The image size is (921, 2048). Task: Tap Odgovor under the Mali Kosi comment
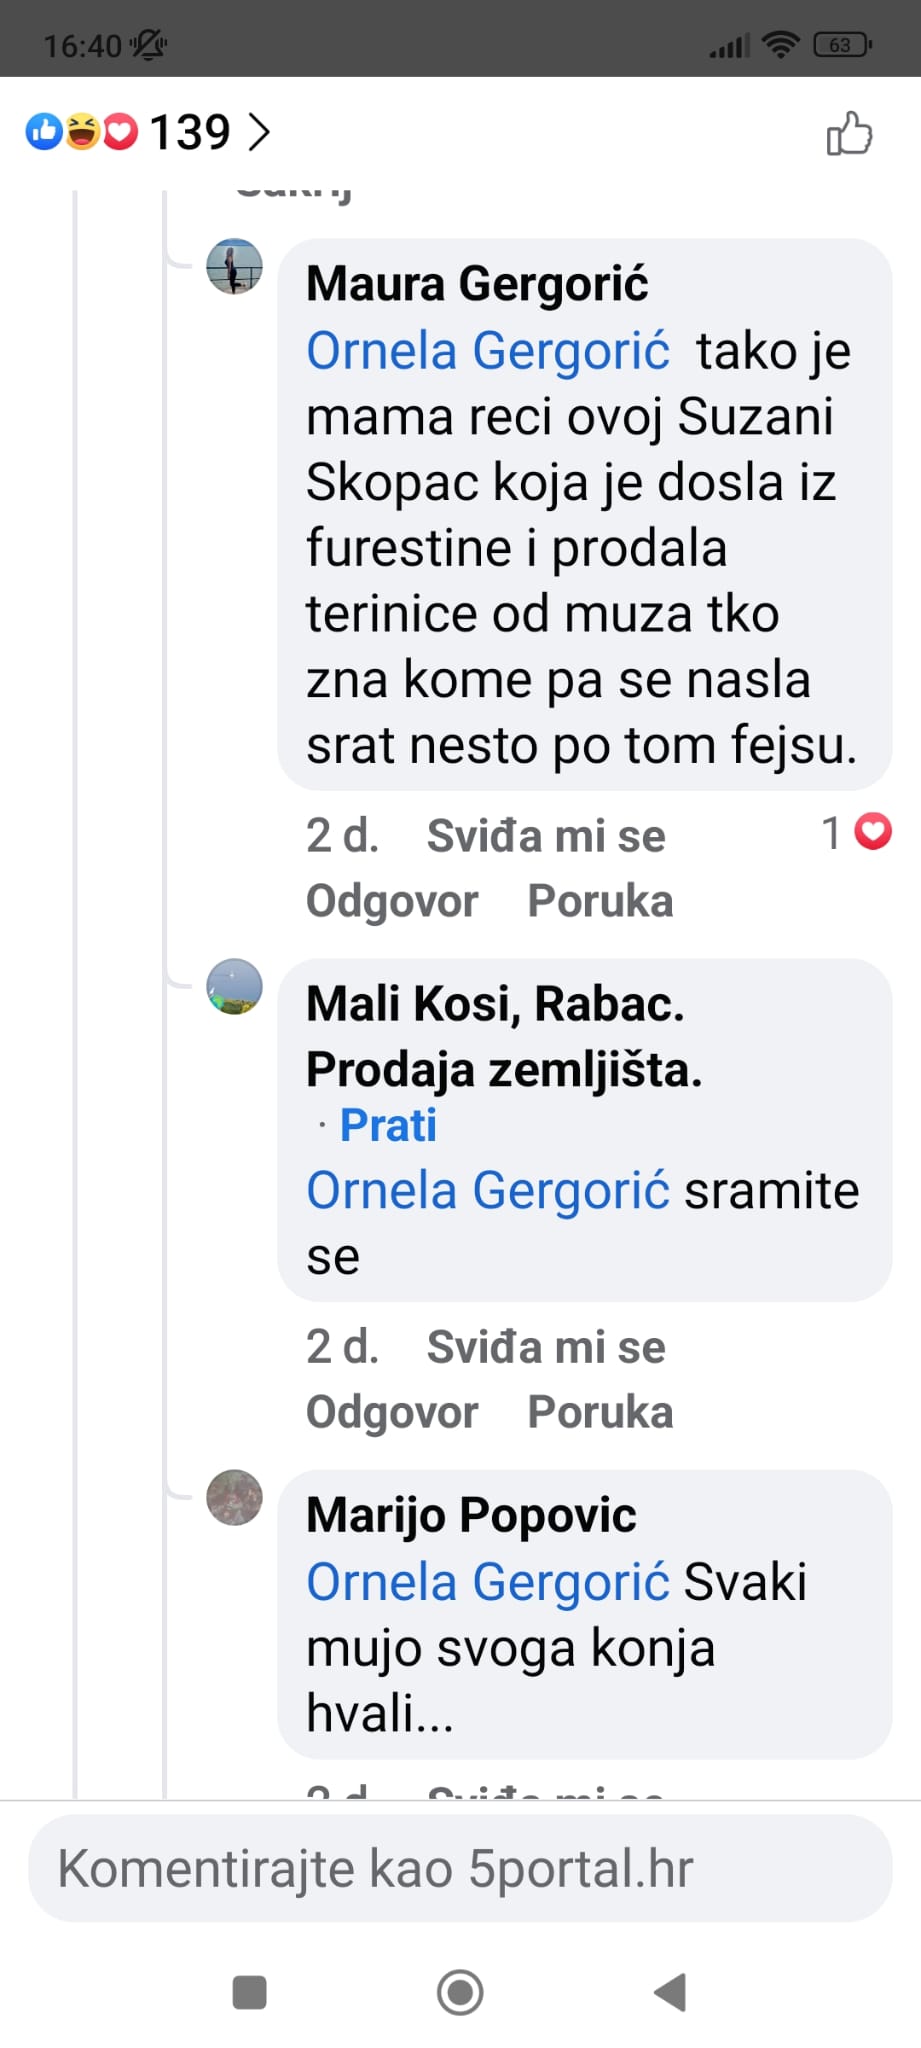(x=392, y=1412)
